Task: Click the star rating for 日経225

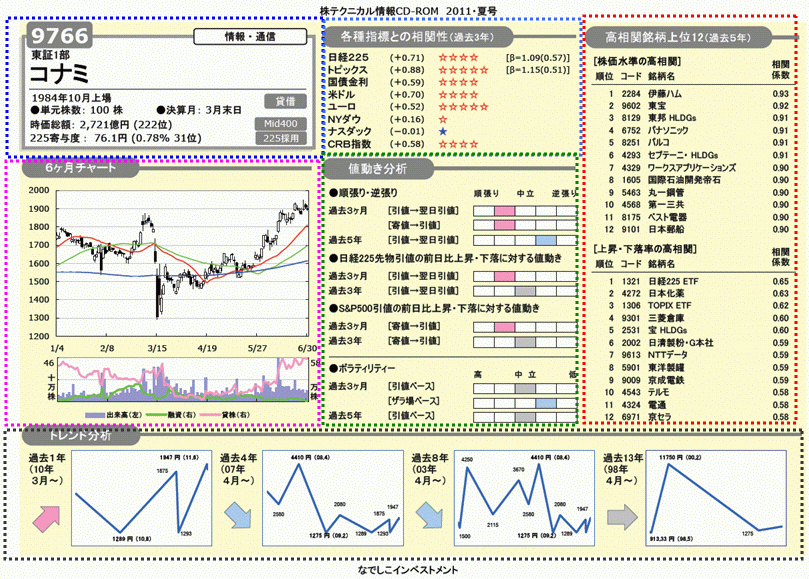Action: (x=458, y=57)
